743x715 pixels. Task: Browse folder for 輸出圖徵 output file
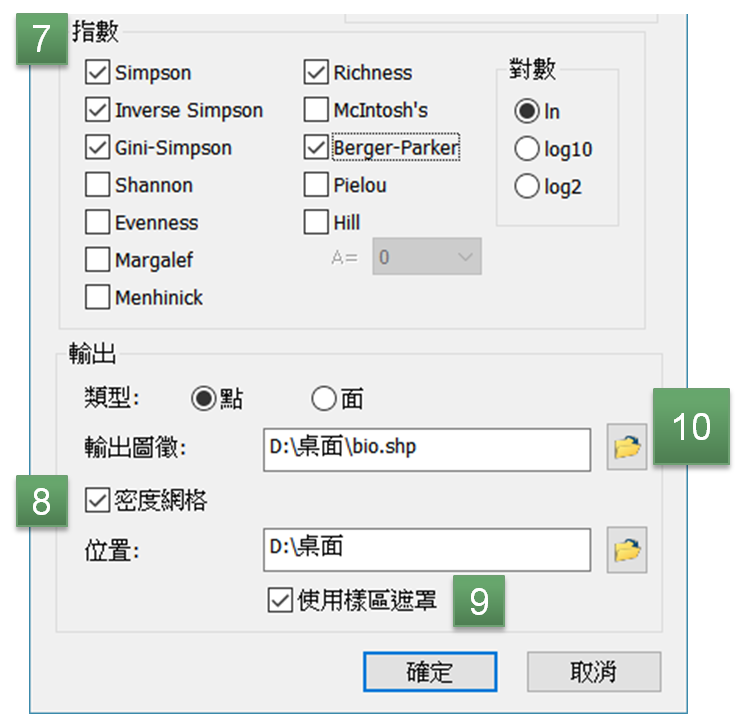[627, 447]
